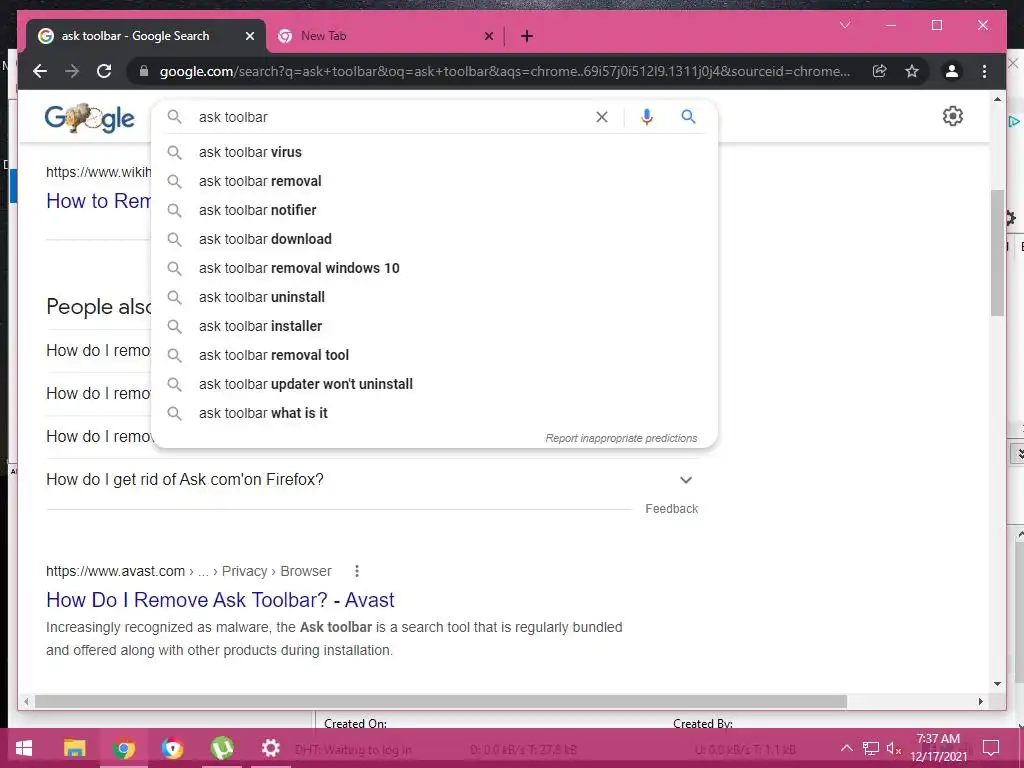Share this page icon in address bar

click(880, 71)
